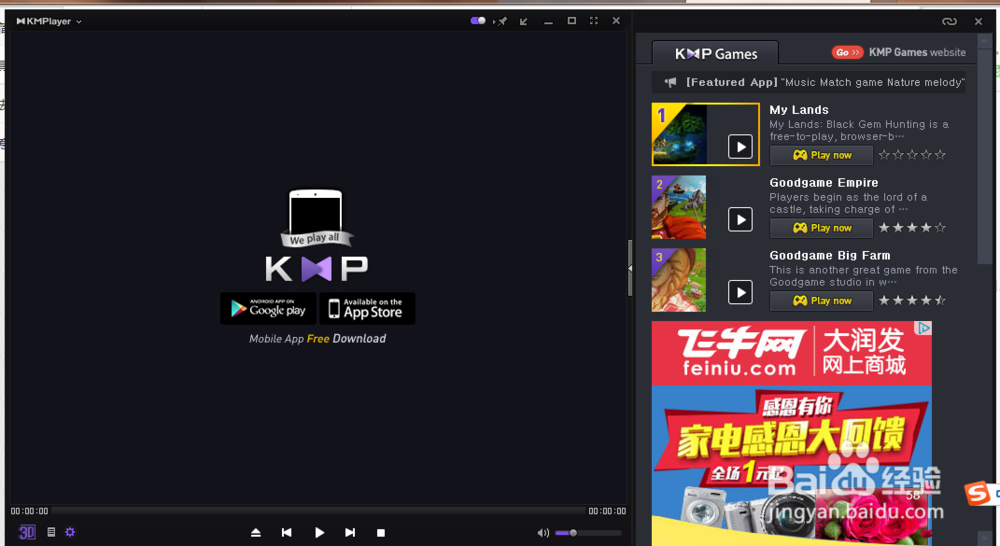Click the Mobile App Free Download text
Image resolution: width=1000 pixels, height=546 pixels.
tap(318, 339)
